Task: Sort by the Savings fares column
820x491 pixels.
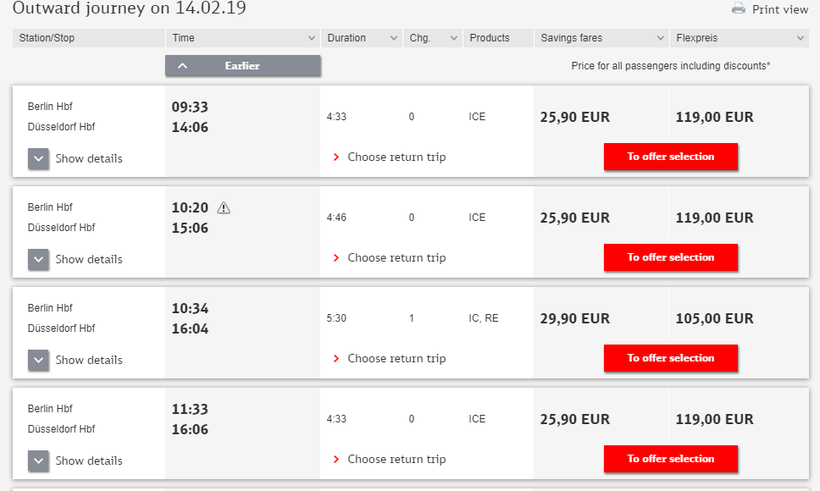Action: click(x=601, y=38)
